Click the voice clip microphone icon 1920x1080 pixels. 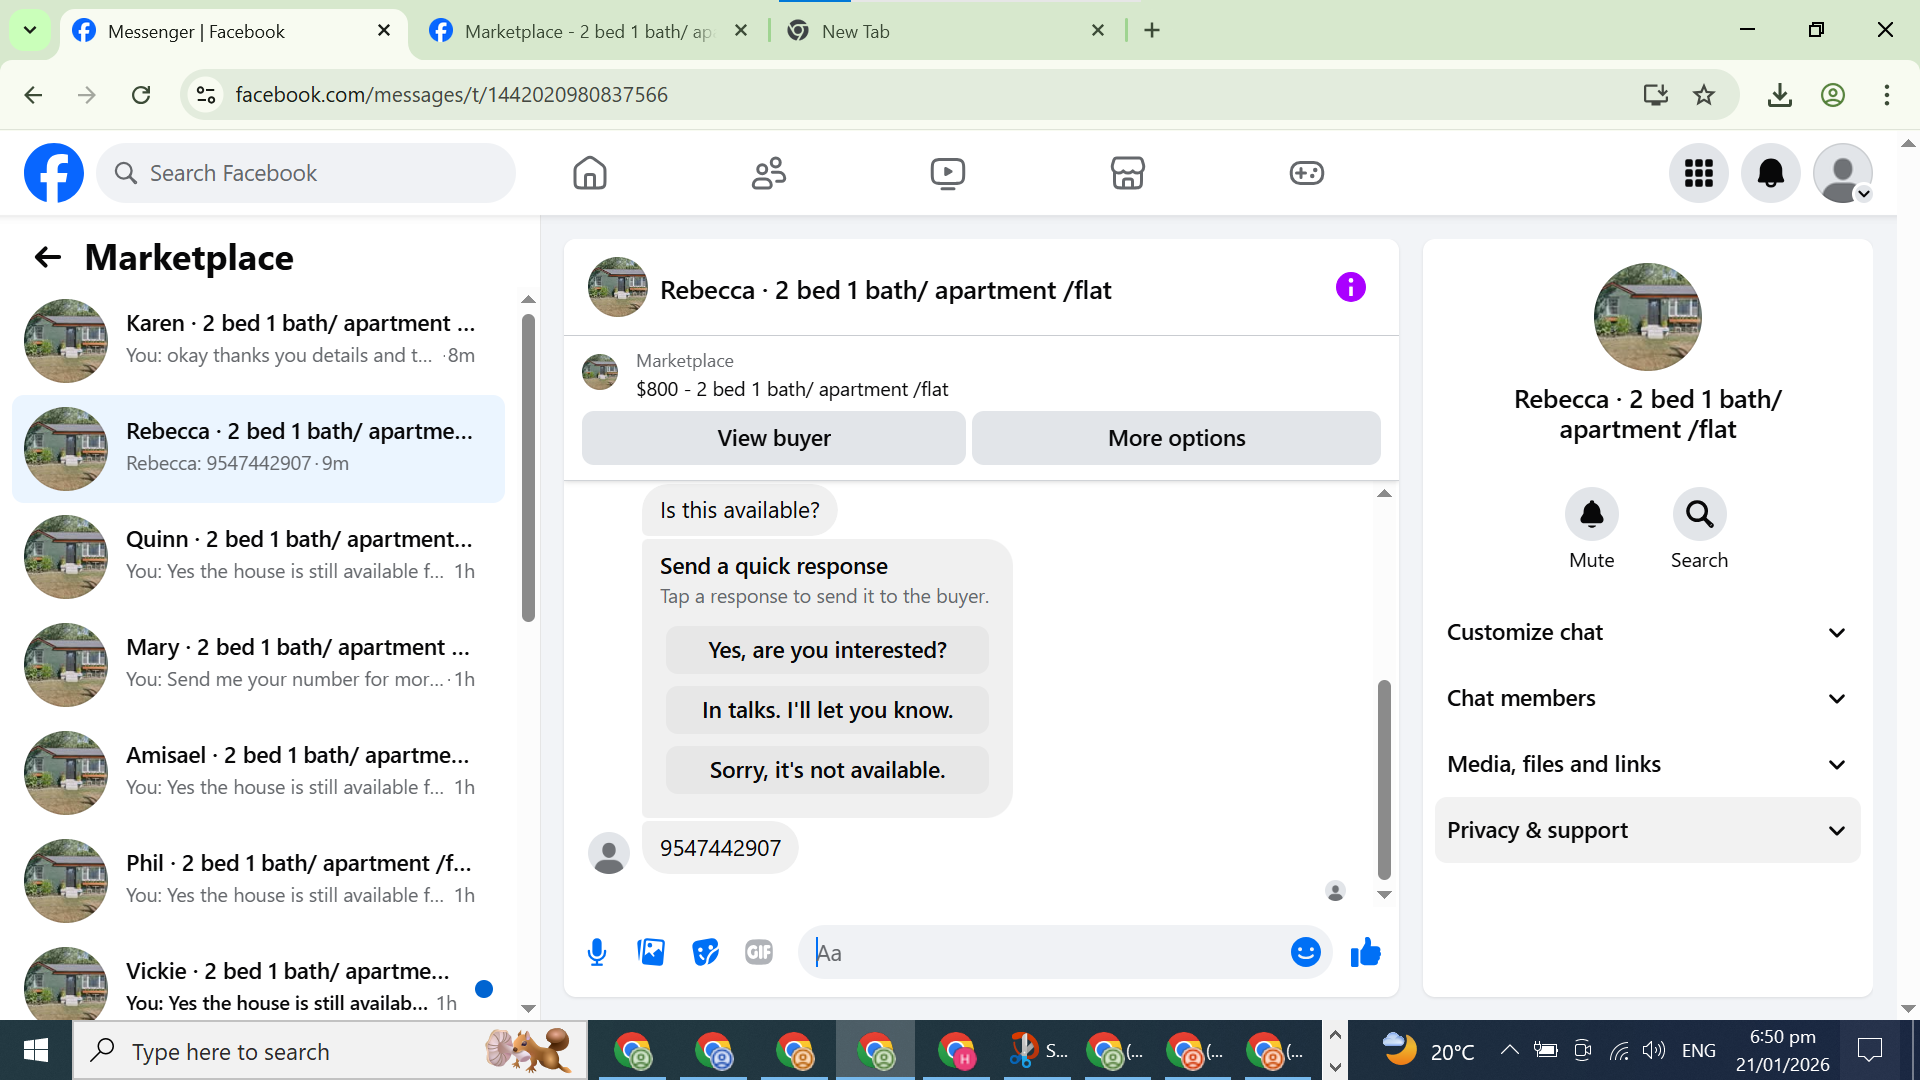(x=597, y=952)
